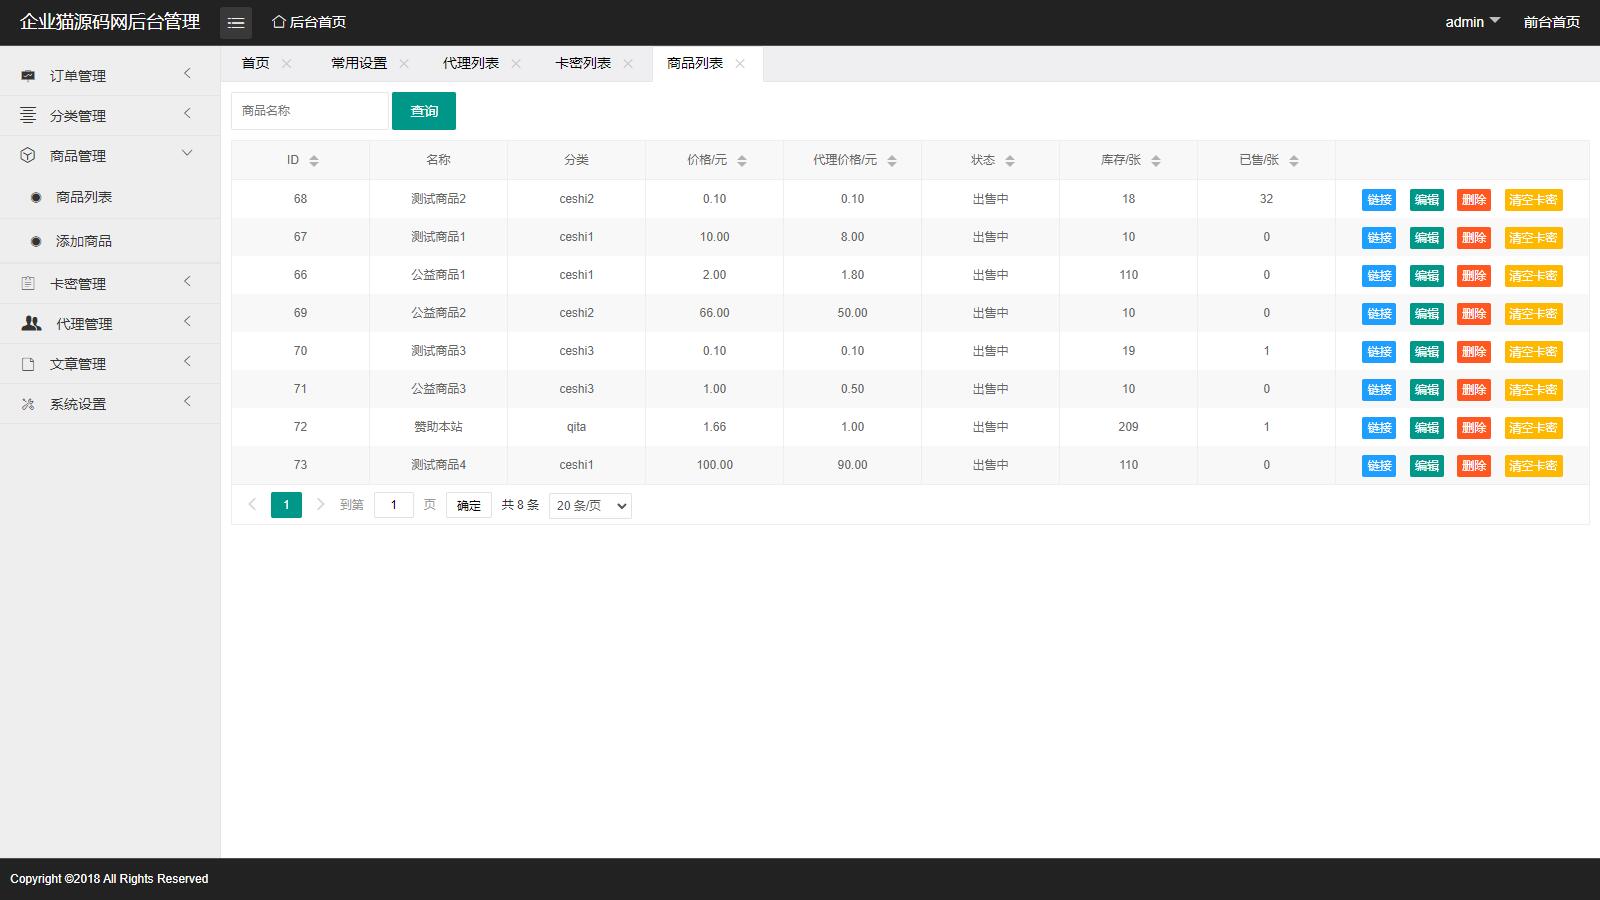Click the hamburger menu toggle icon
This screenshot has width=1600, height=900.
pos(236,22)
